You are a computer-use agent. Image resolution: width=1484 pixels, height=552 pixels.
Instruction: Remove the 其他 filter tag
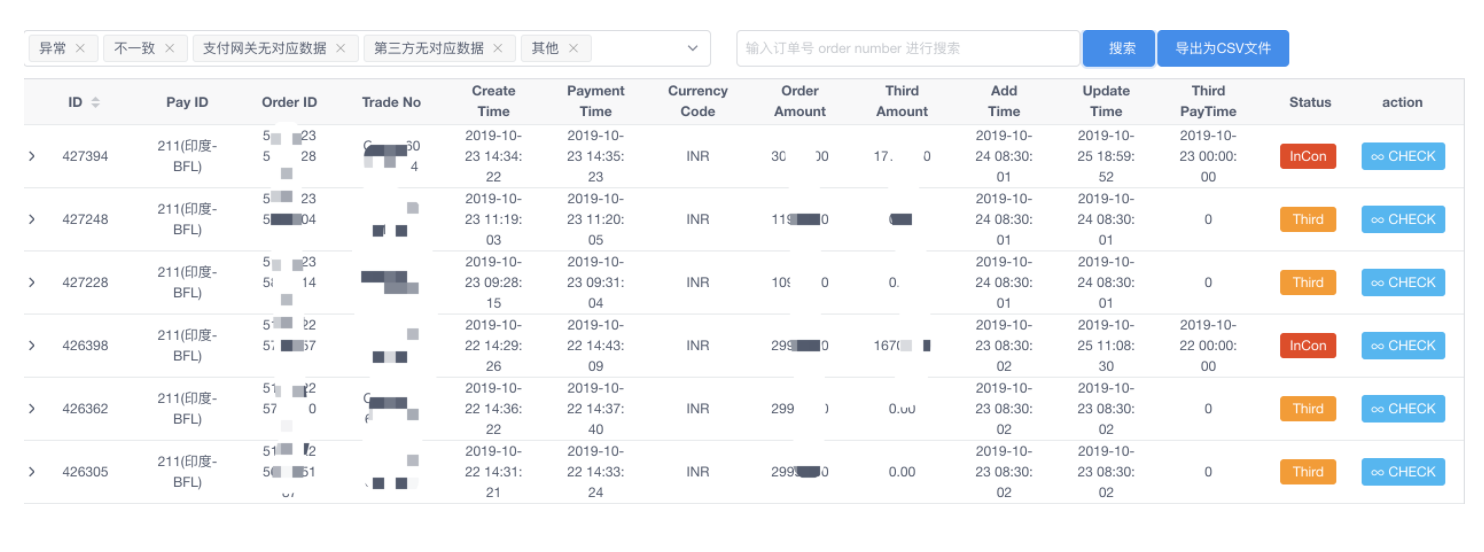573,48
